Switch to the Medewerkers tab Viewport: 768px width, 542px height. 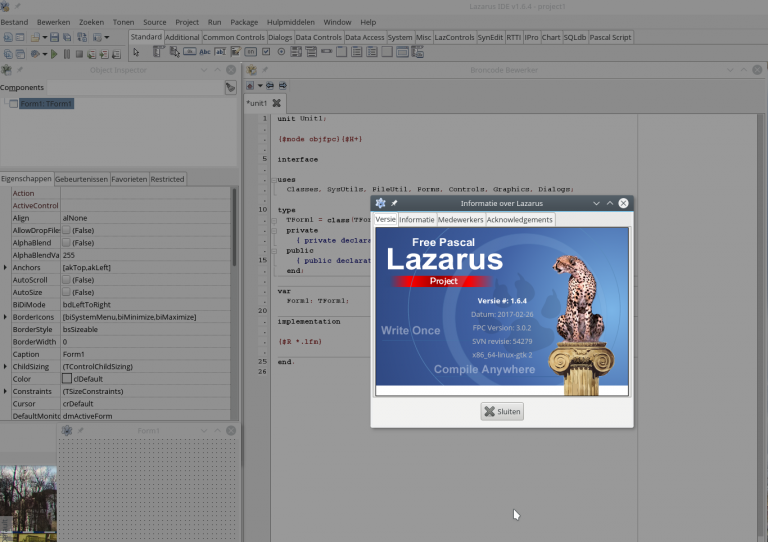point(460,219)
